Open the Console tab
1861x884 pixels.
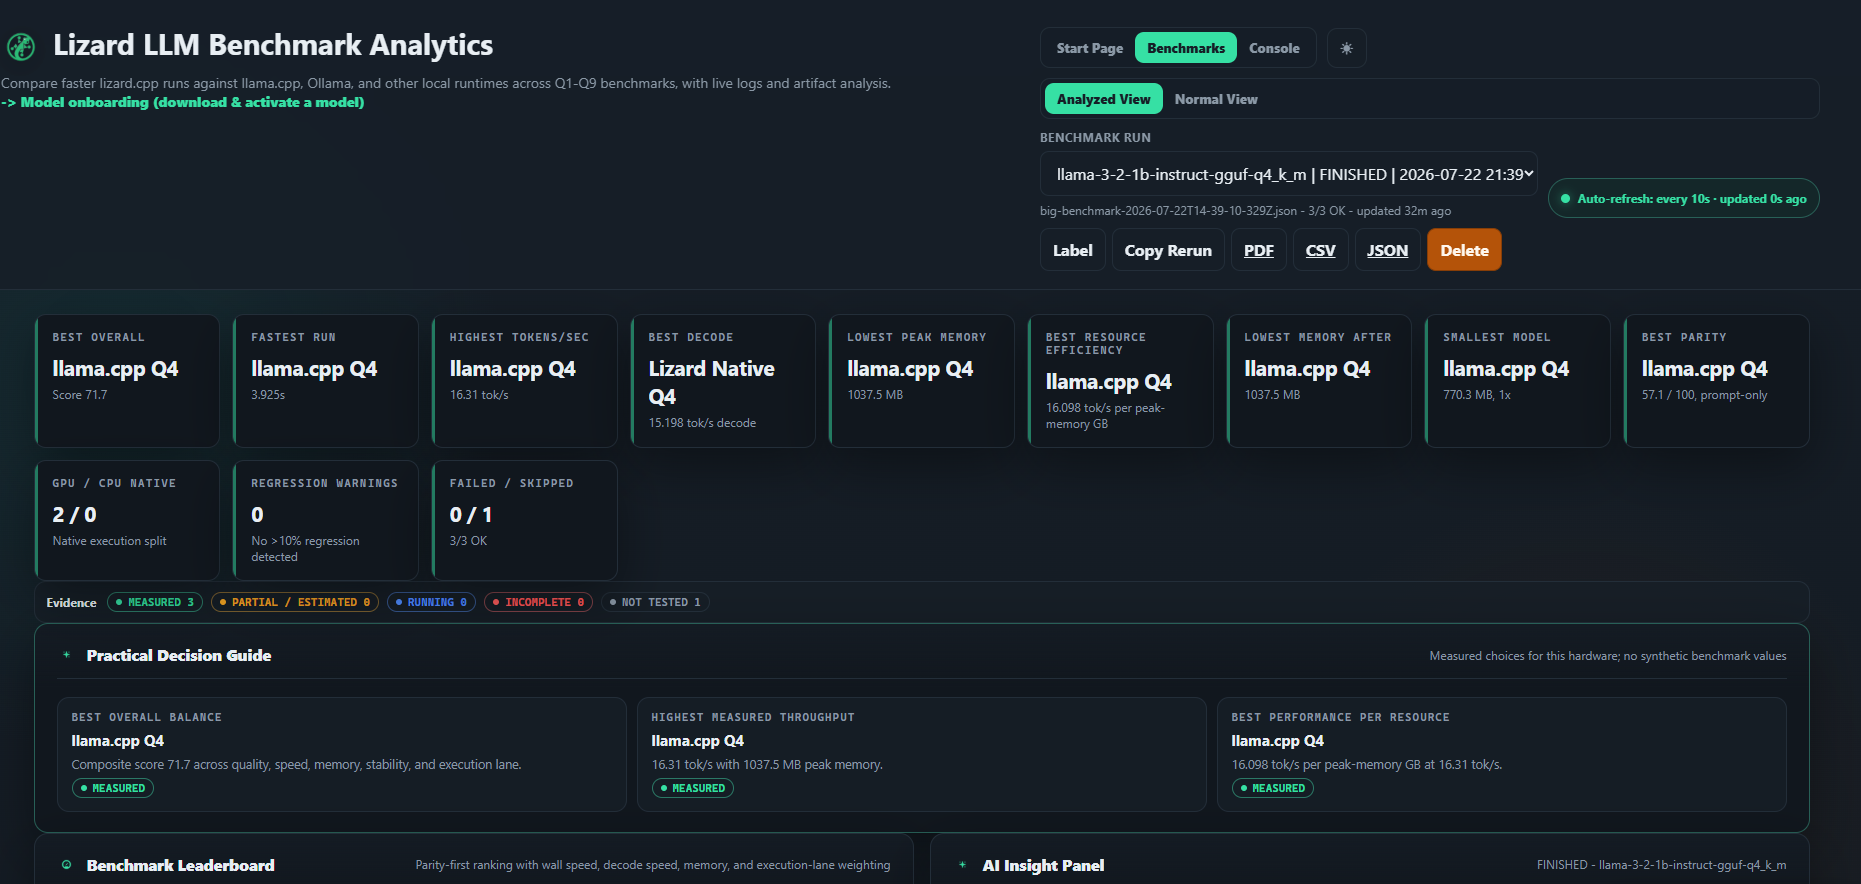tap(1274, 48)
